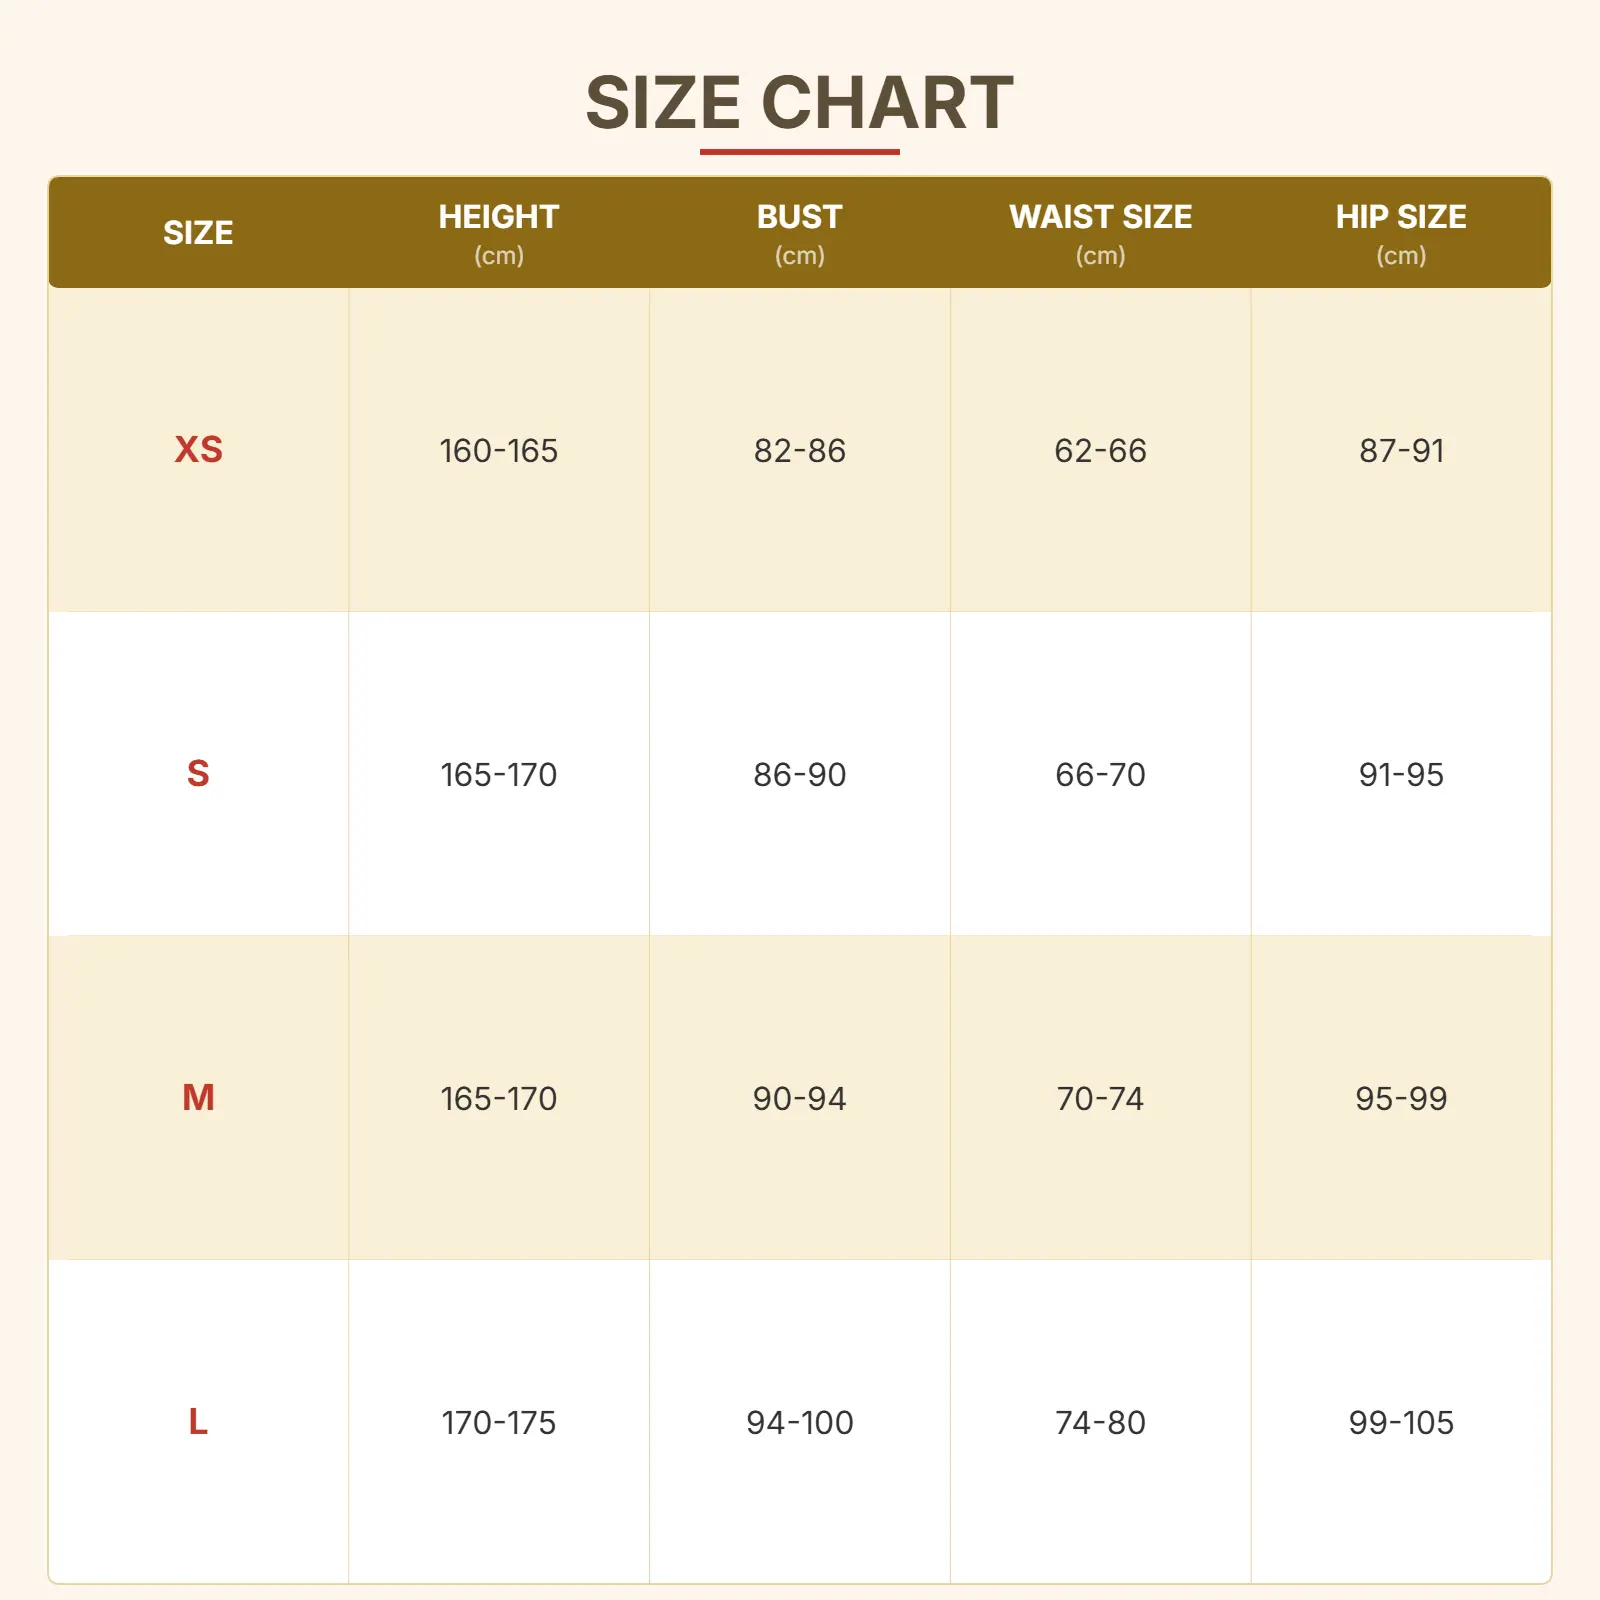Screen dimensions: 1600x1600
Task: Click the L hip value 99-105
Action: pos(1400,1423)
